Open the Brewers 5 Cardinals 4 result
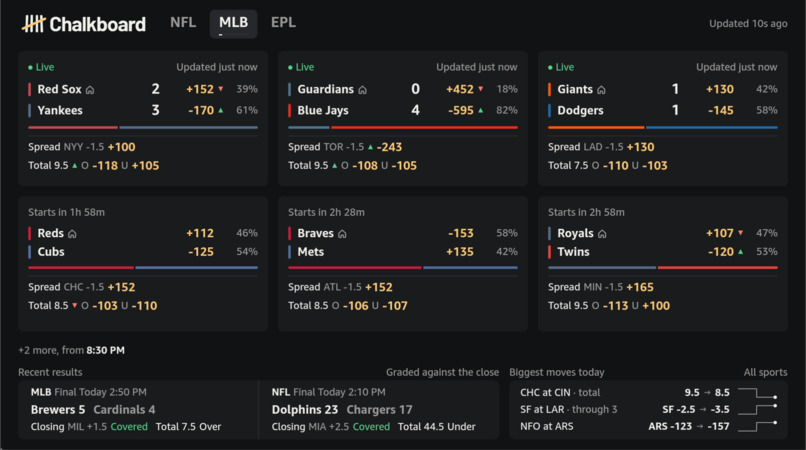Image resolution: width=806 pixels, height=450 pixels. point(138,409)
